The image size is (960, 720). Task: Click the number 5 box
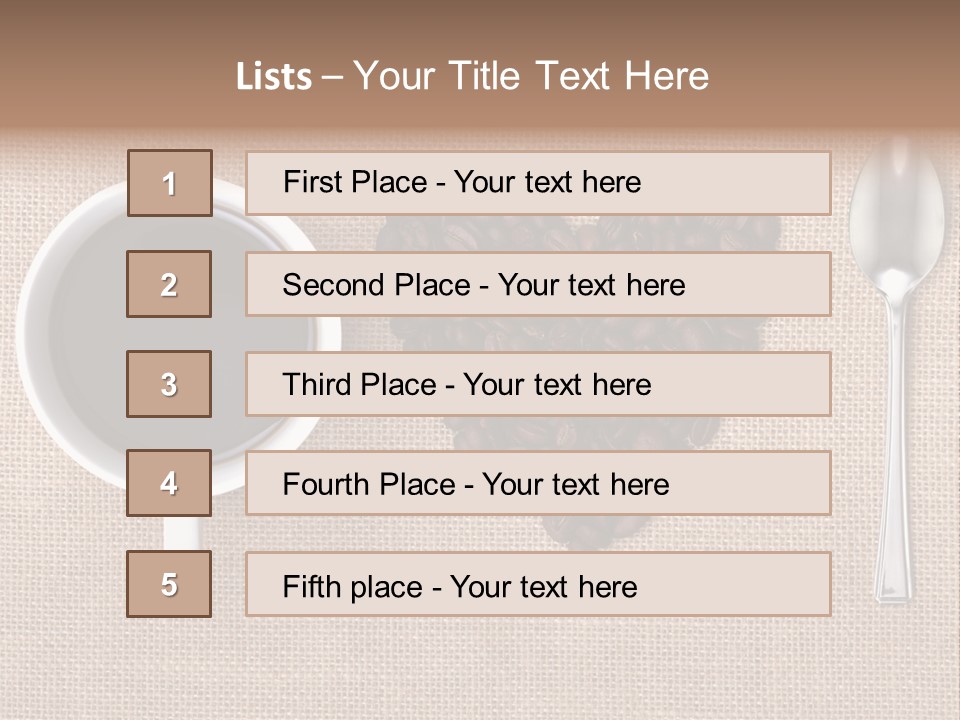169,584
